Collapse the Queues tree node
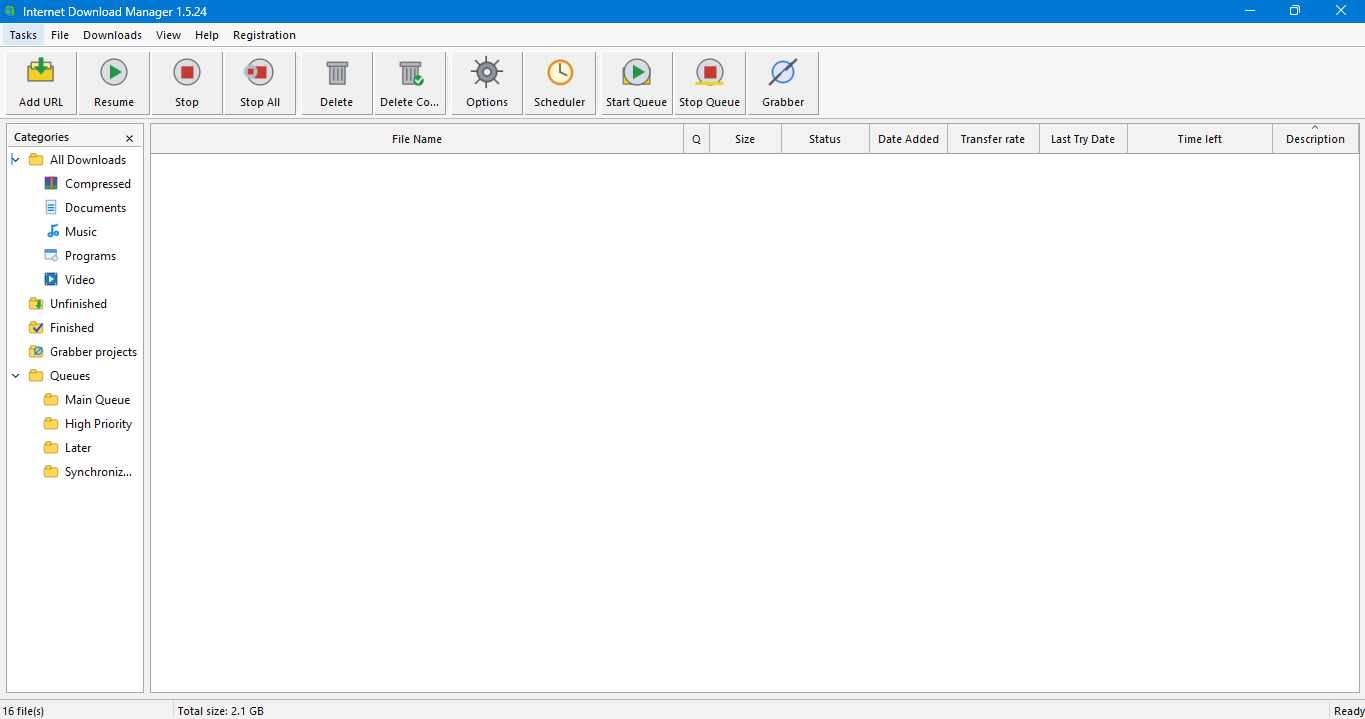The height and width of the screenshot is (719, 1365). tap(15, 376)
